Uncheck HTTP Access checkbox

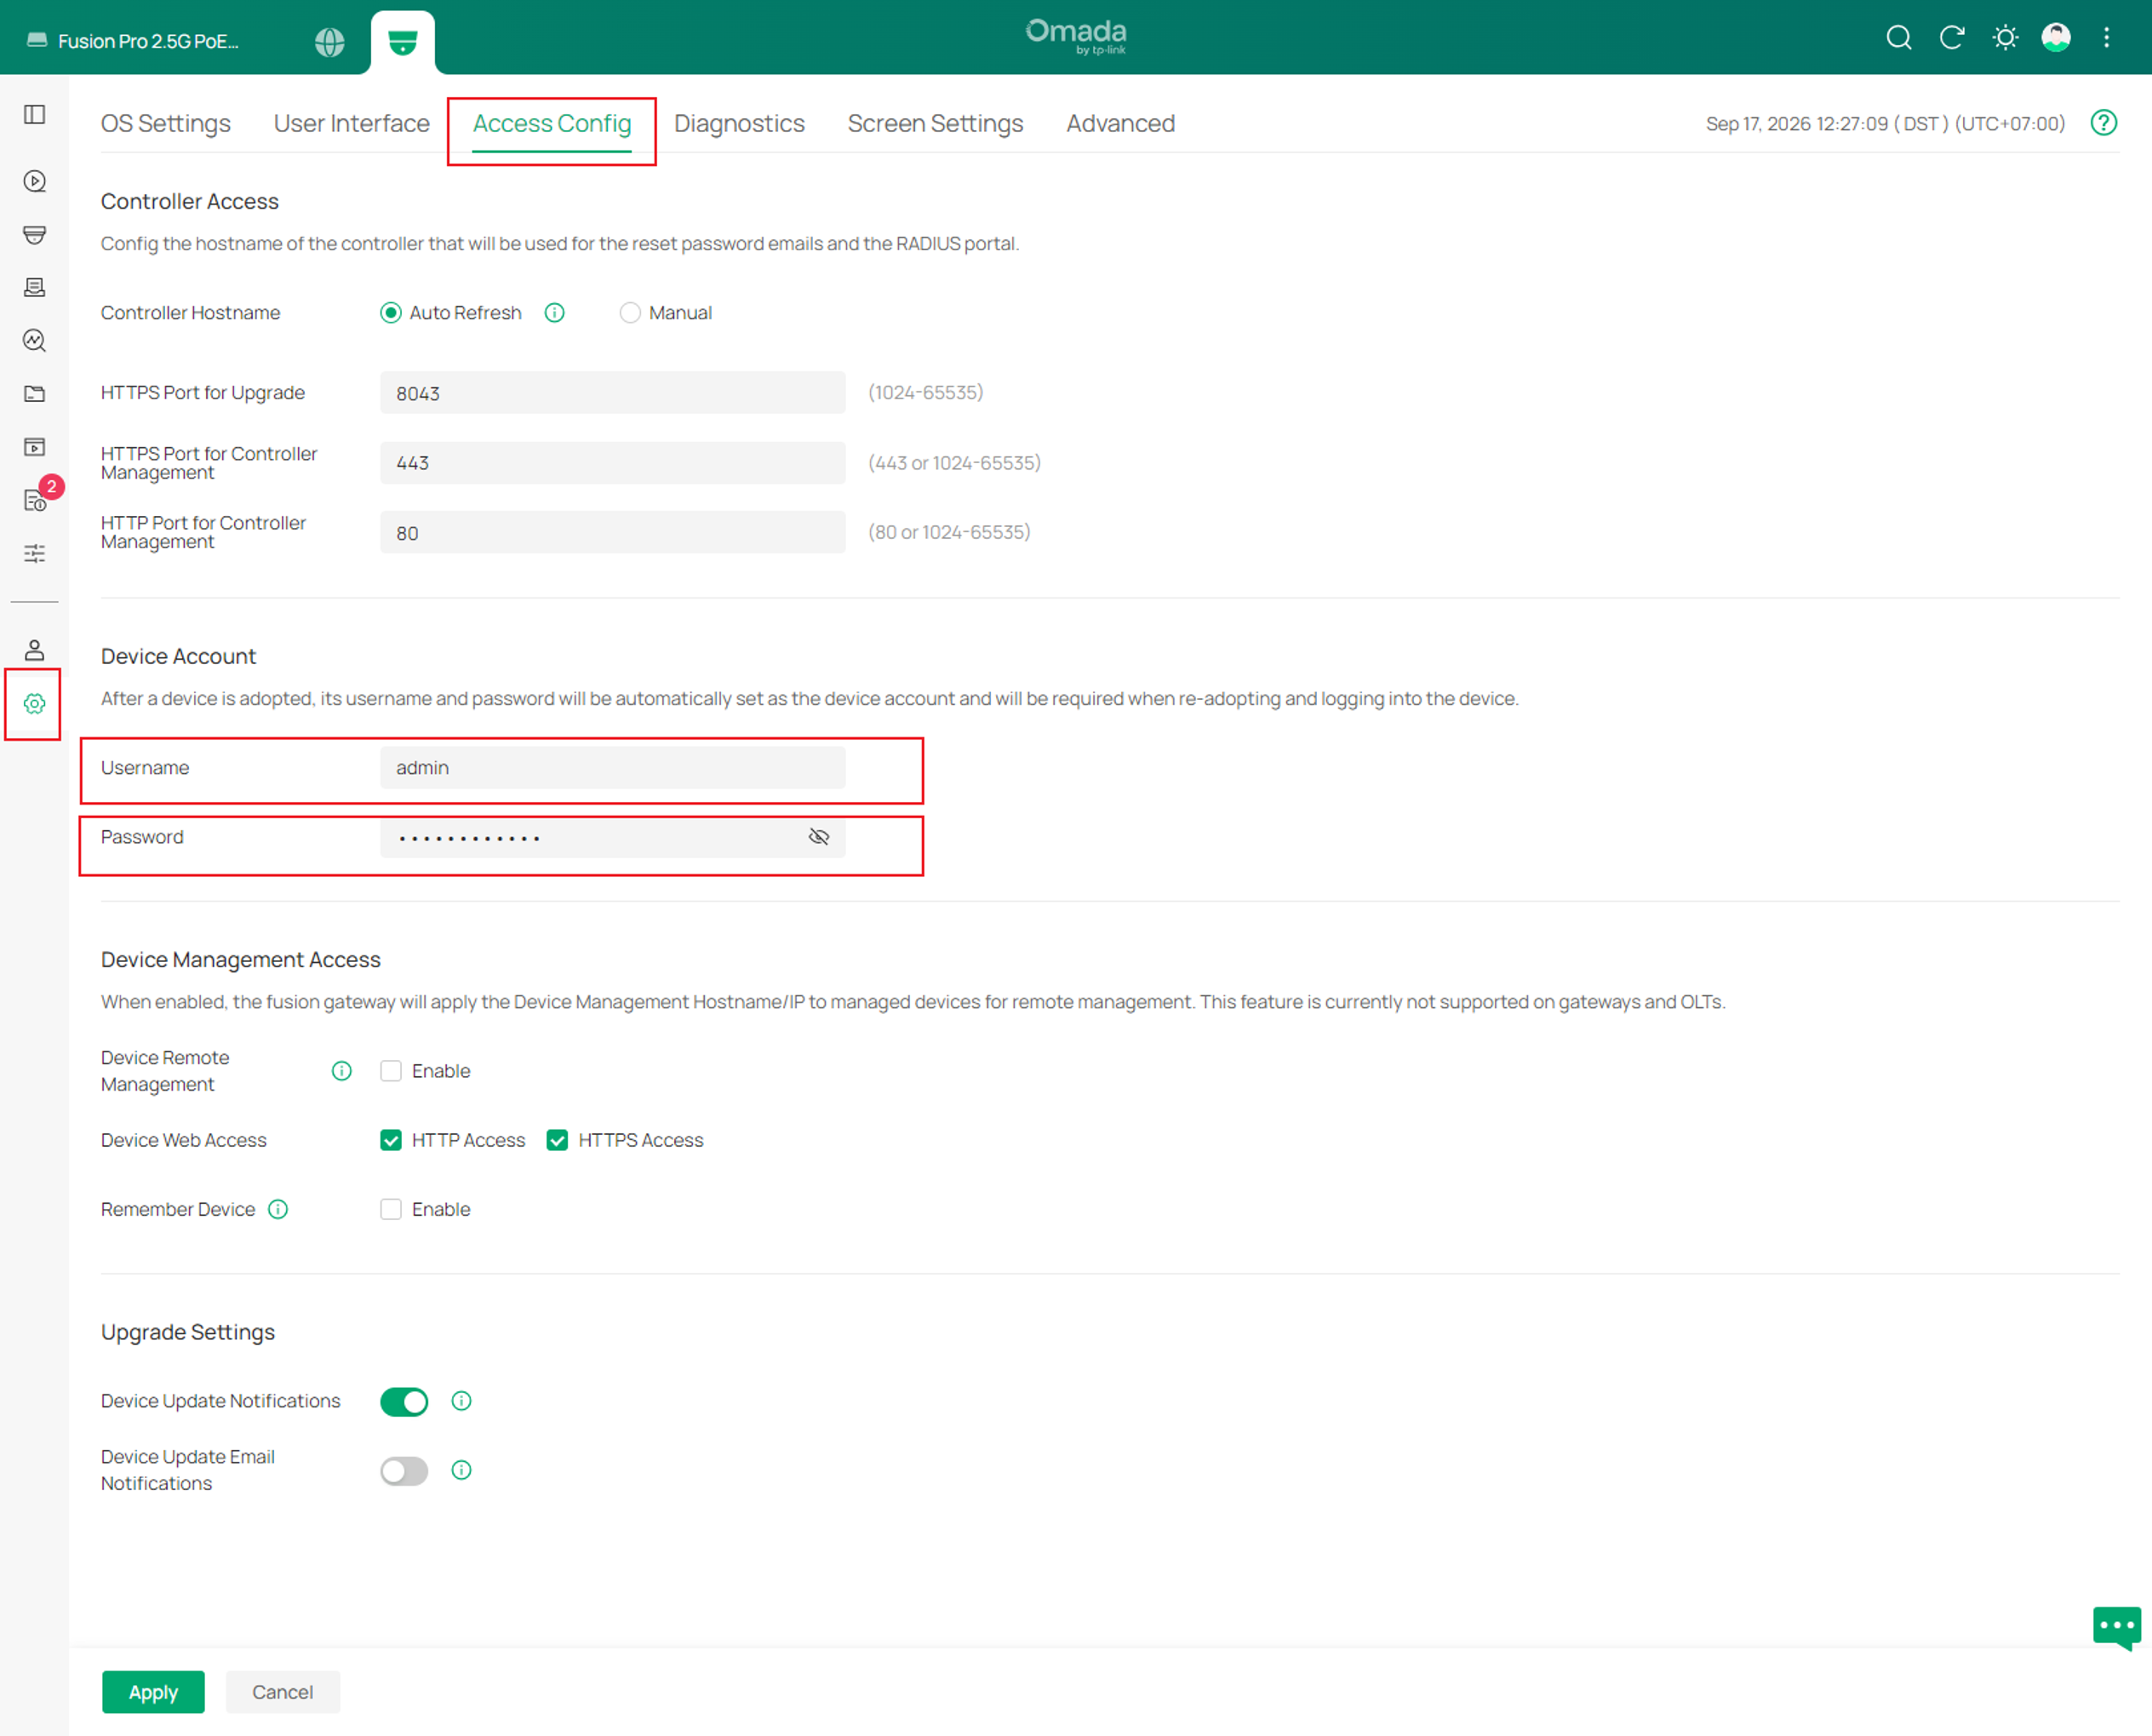coord(391,1140)
